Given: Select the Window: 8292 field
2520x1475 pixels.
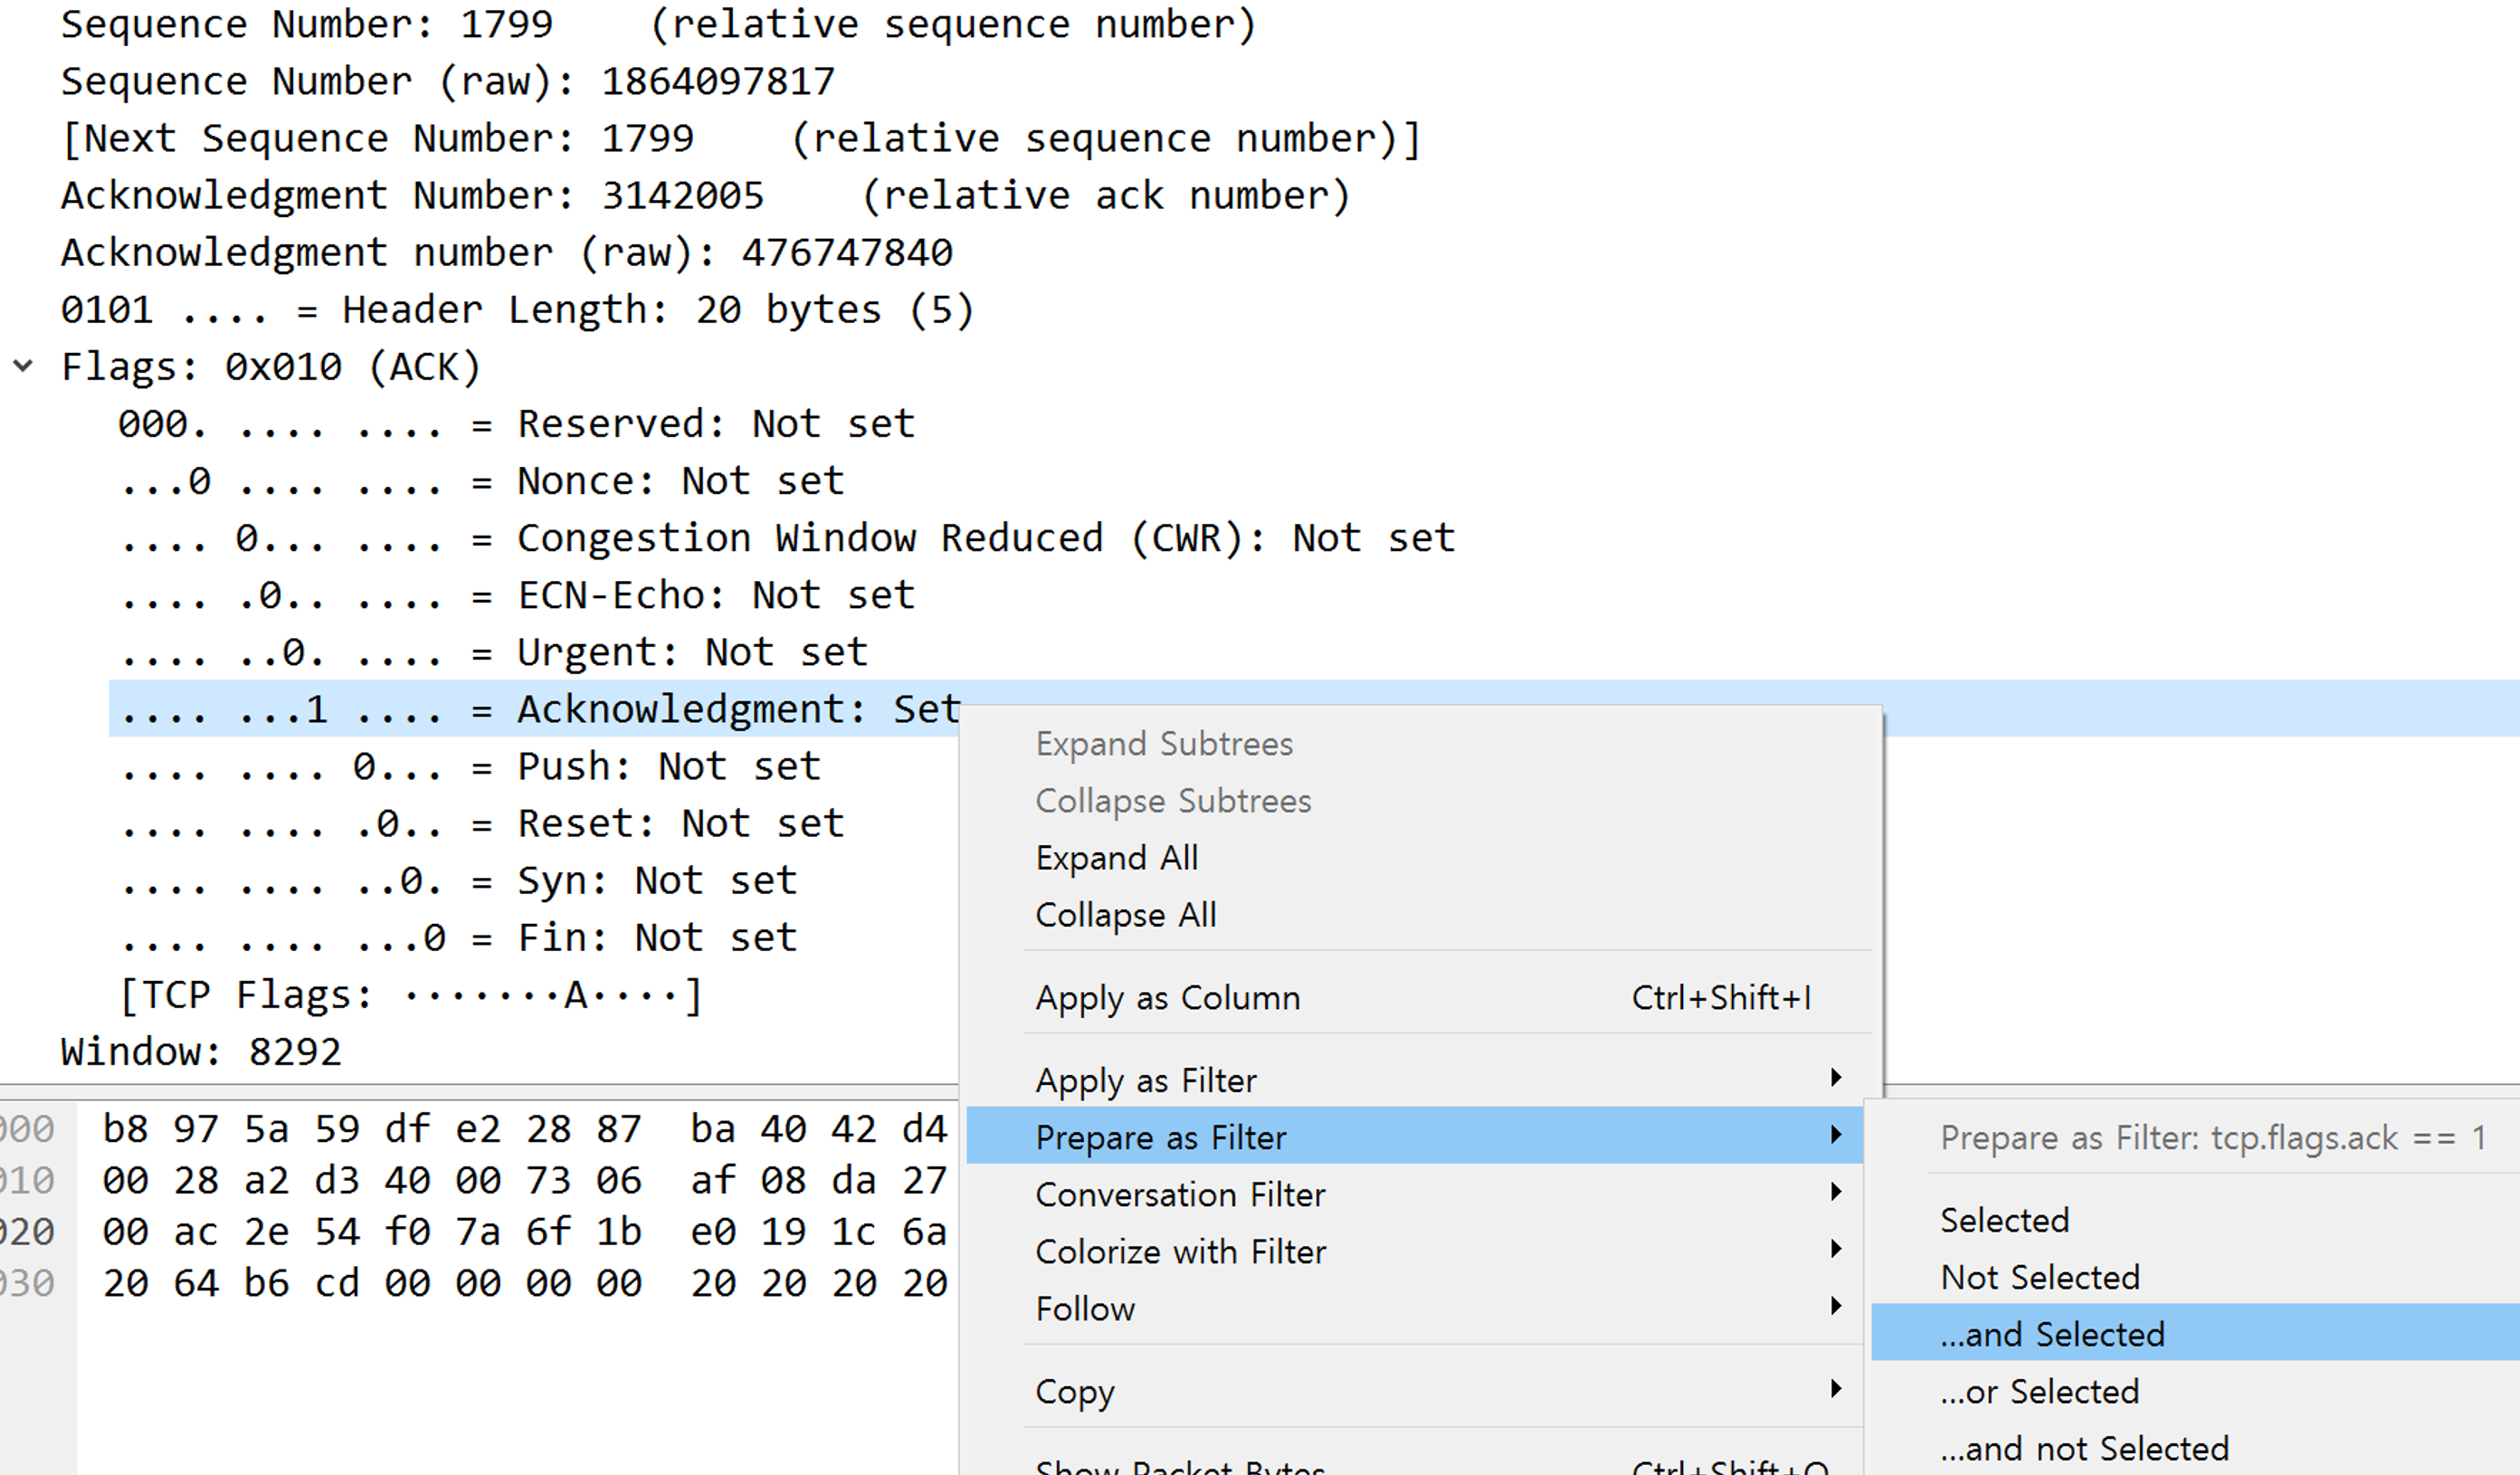Looking at the screenshot, I should click(201, 1052).
